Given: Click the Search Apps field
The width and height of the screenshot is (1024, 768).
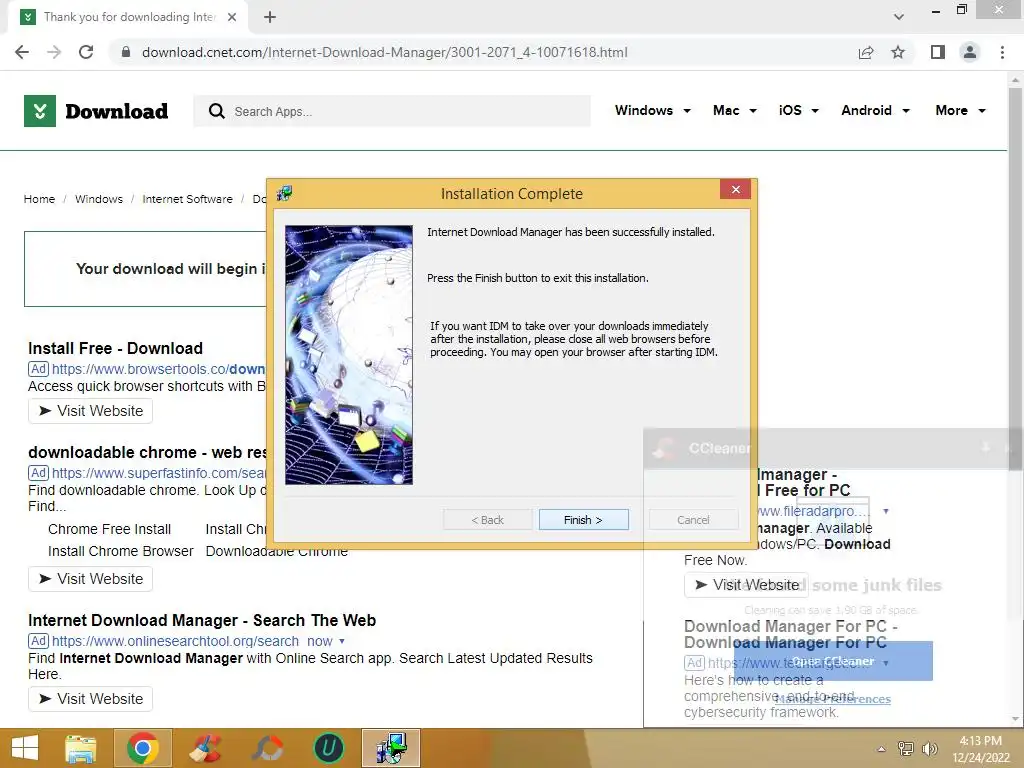Looking at the screenshot, I should [392, 112].
